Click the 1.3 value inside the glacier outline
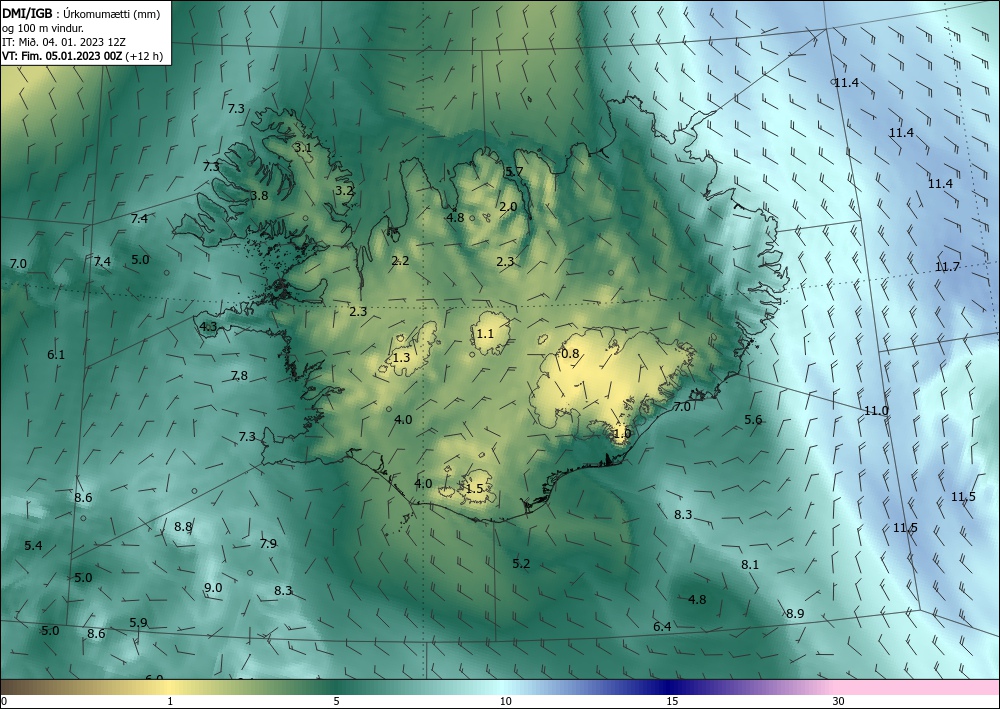This screenshot has width=1000, height=709. click(401, 358)
